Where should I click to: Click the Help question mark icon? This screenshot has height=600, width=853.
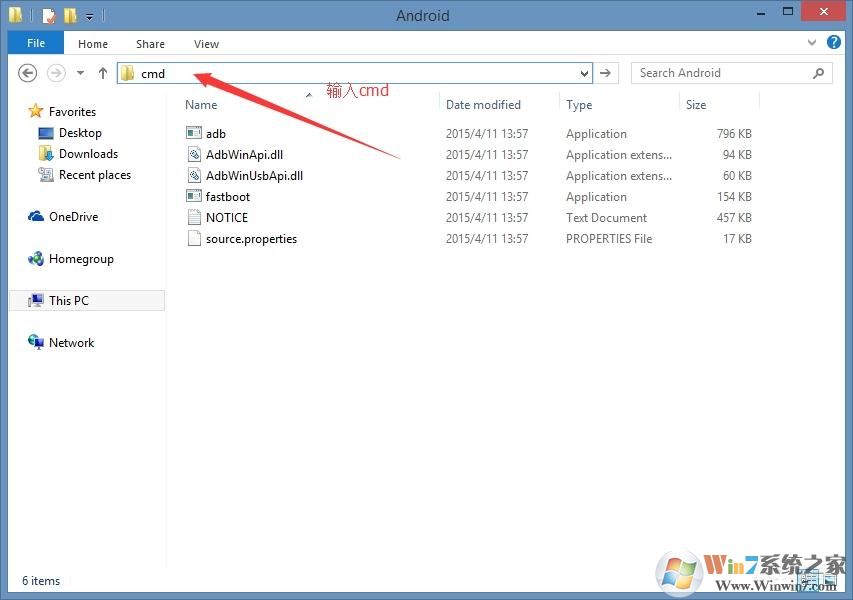(834, 43)
